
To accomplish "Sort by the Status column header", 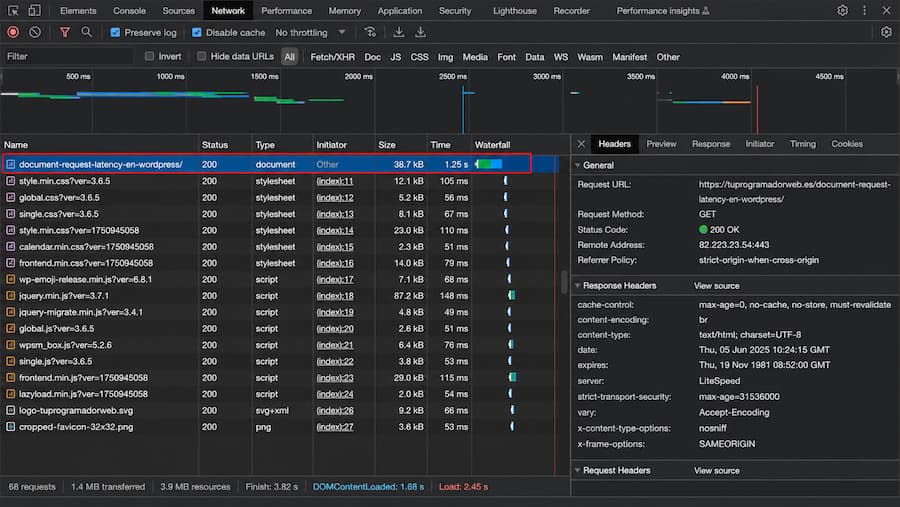I will [215, 145].
